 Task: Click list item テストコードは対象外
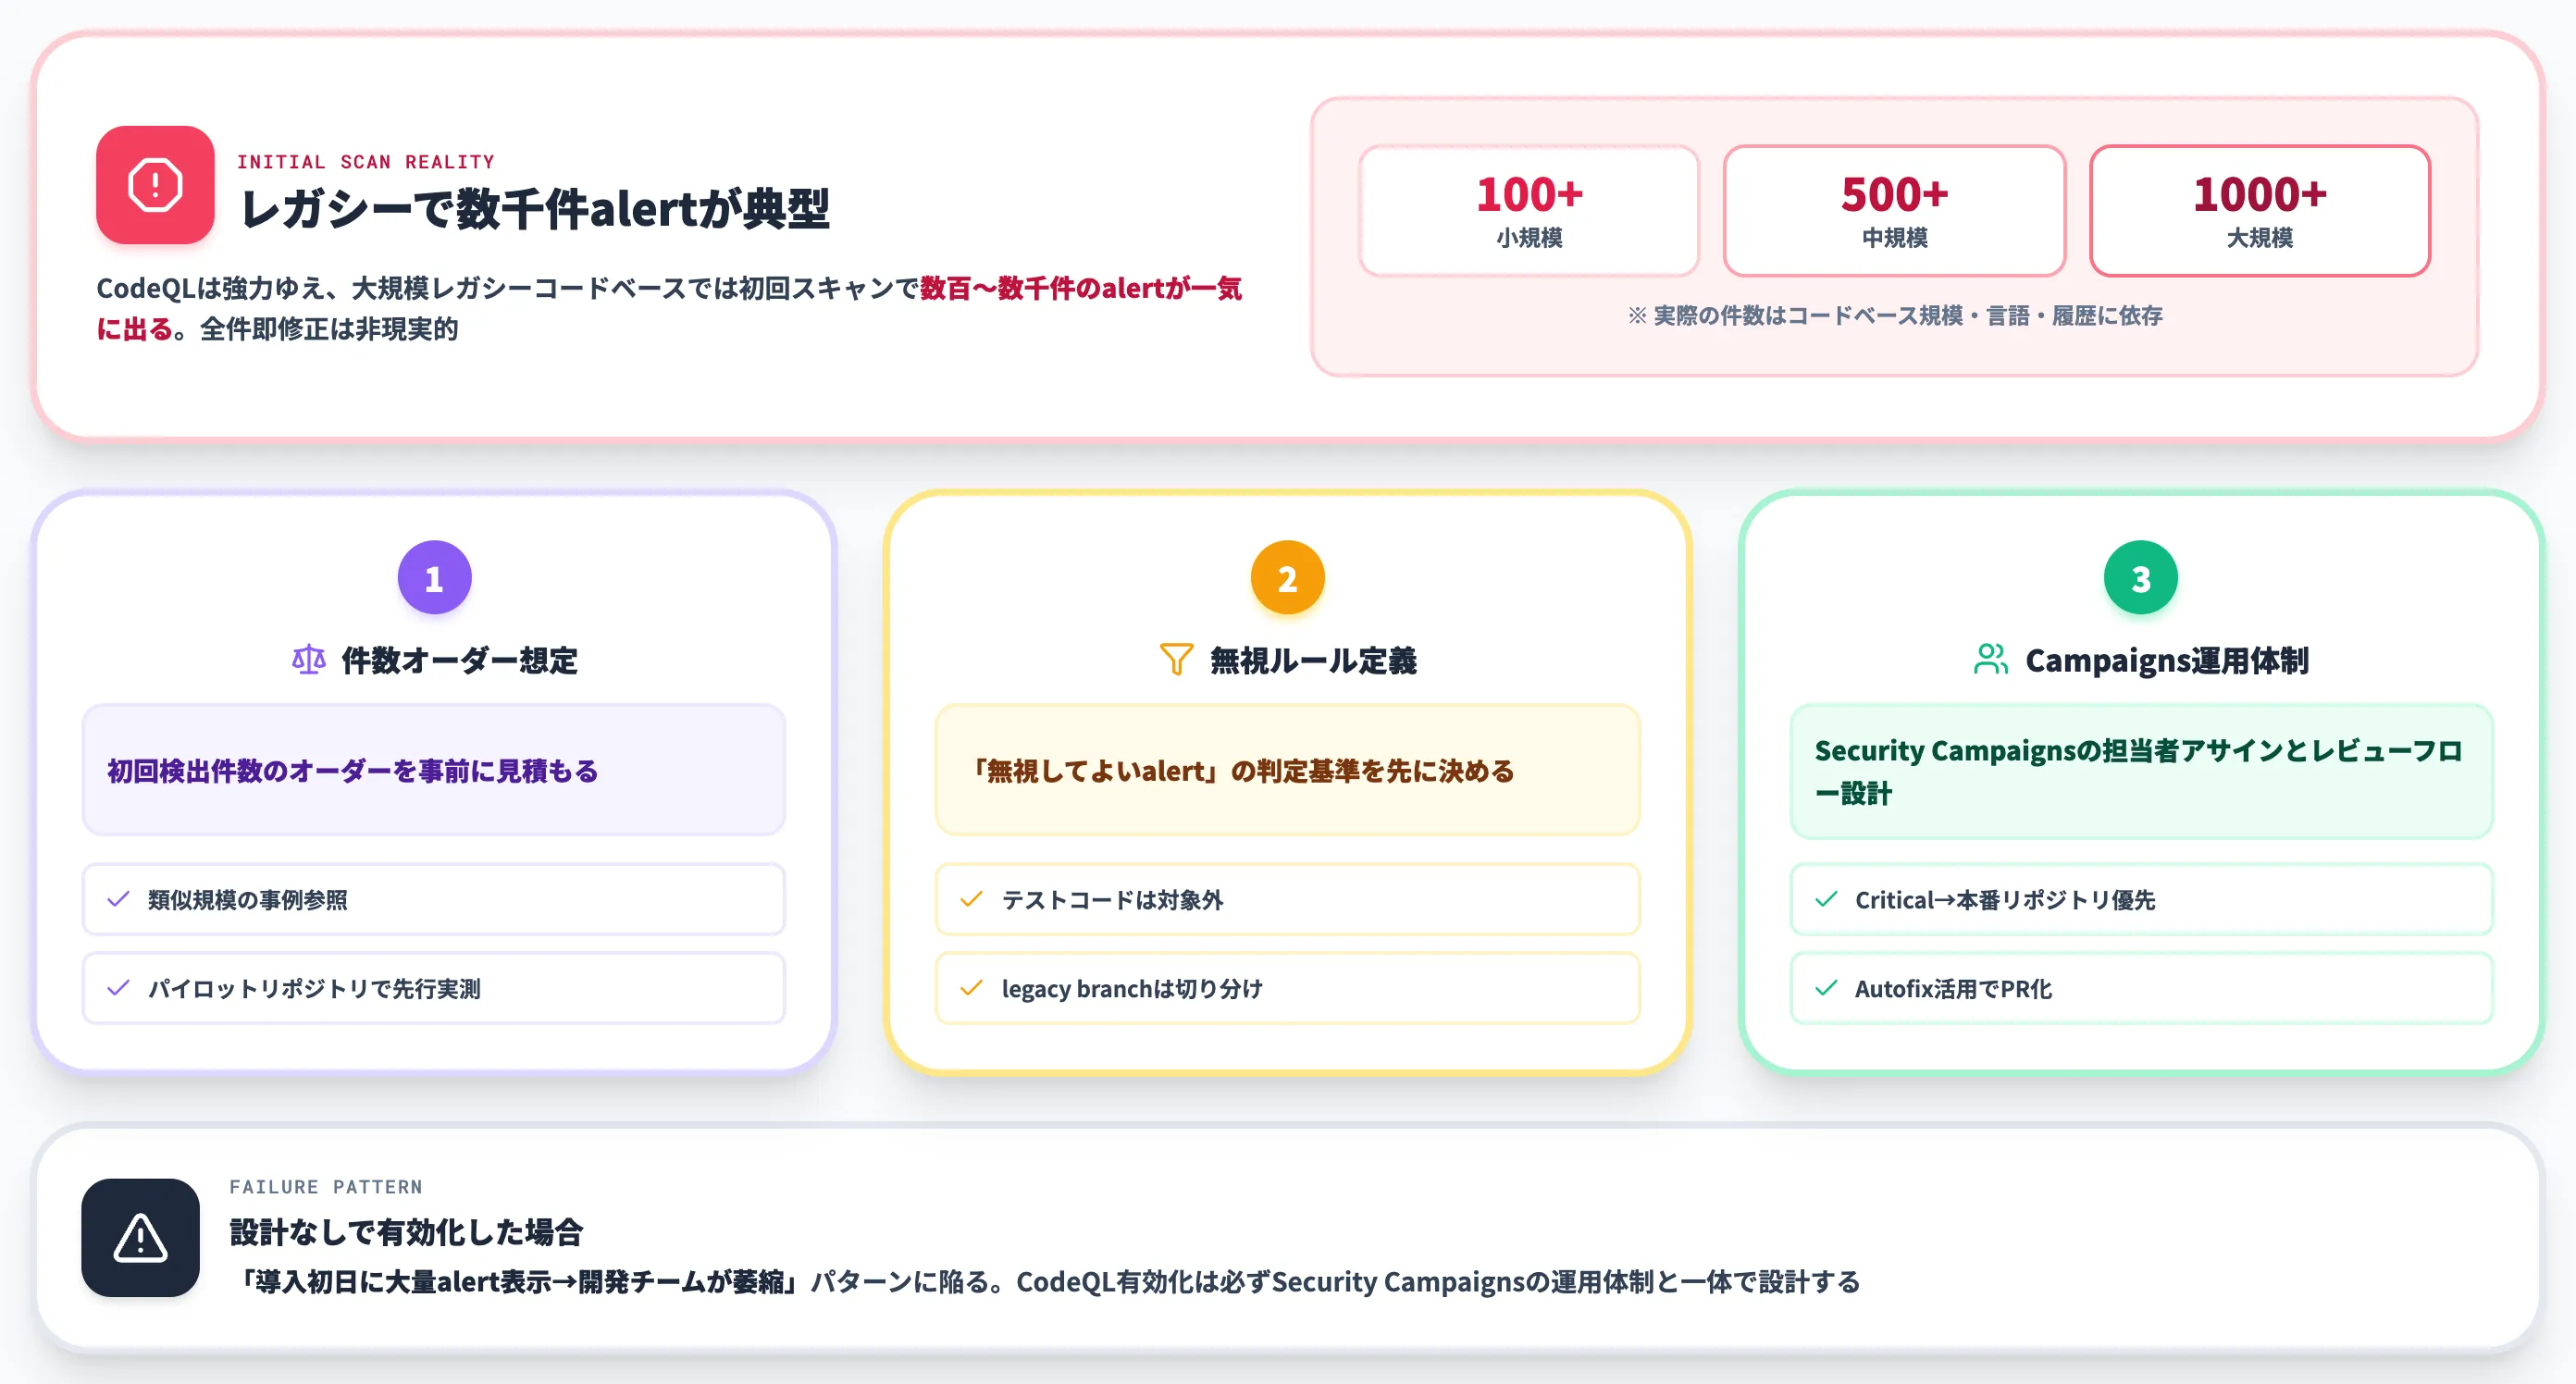[1288, 899]
